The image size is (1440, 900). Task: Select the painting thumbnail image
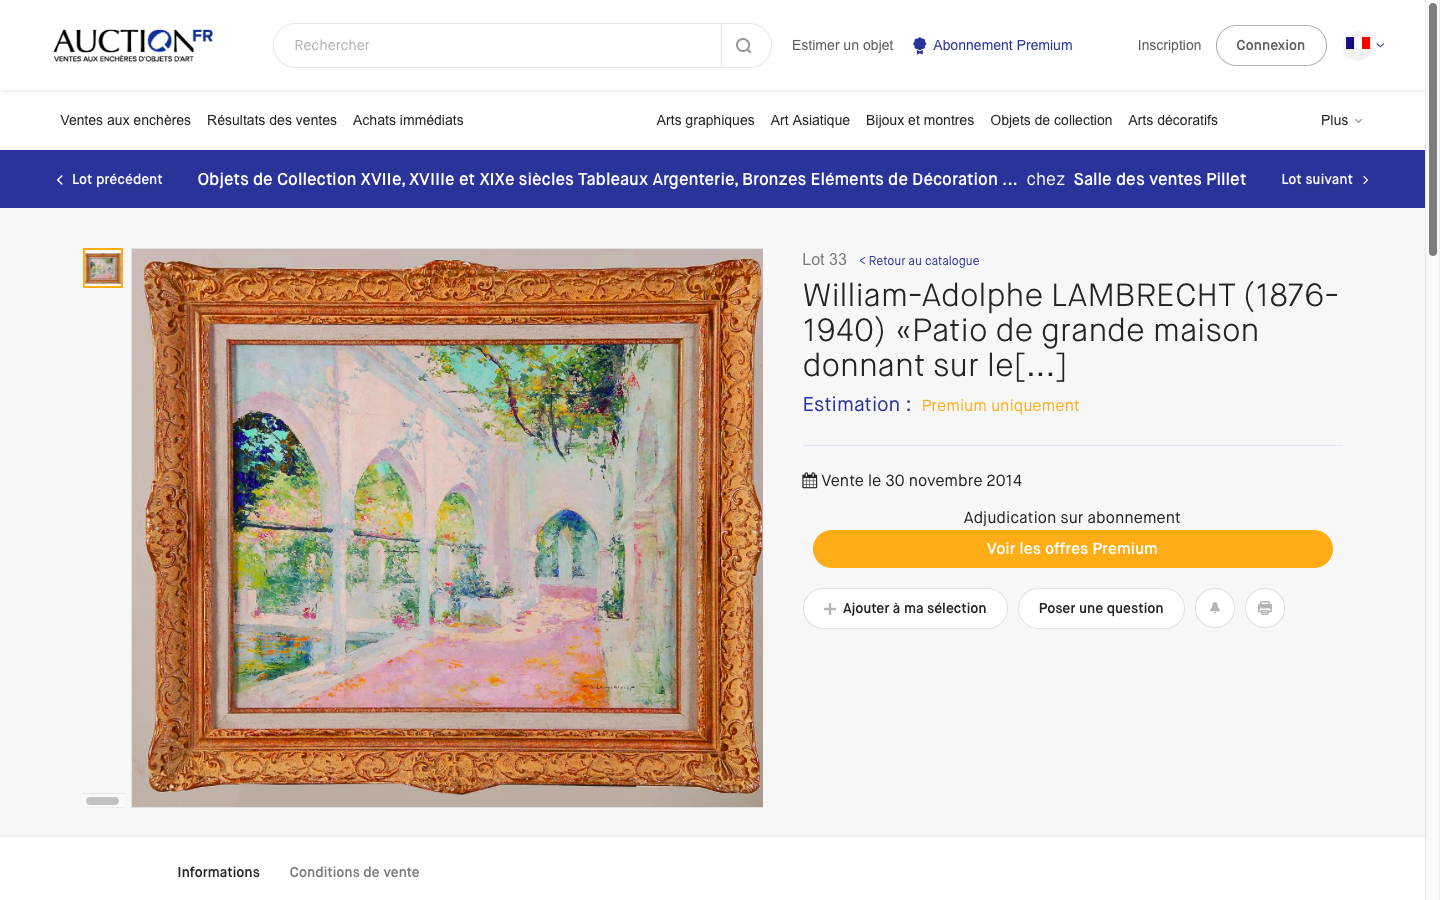coord(103,268)
